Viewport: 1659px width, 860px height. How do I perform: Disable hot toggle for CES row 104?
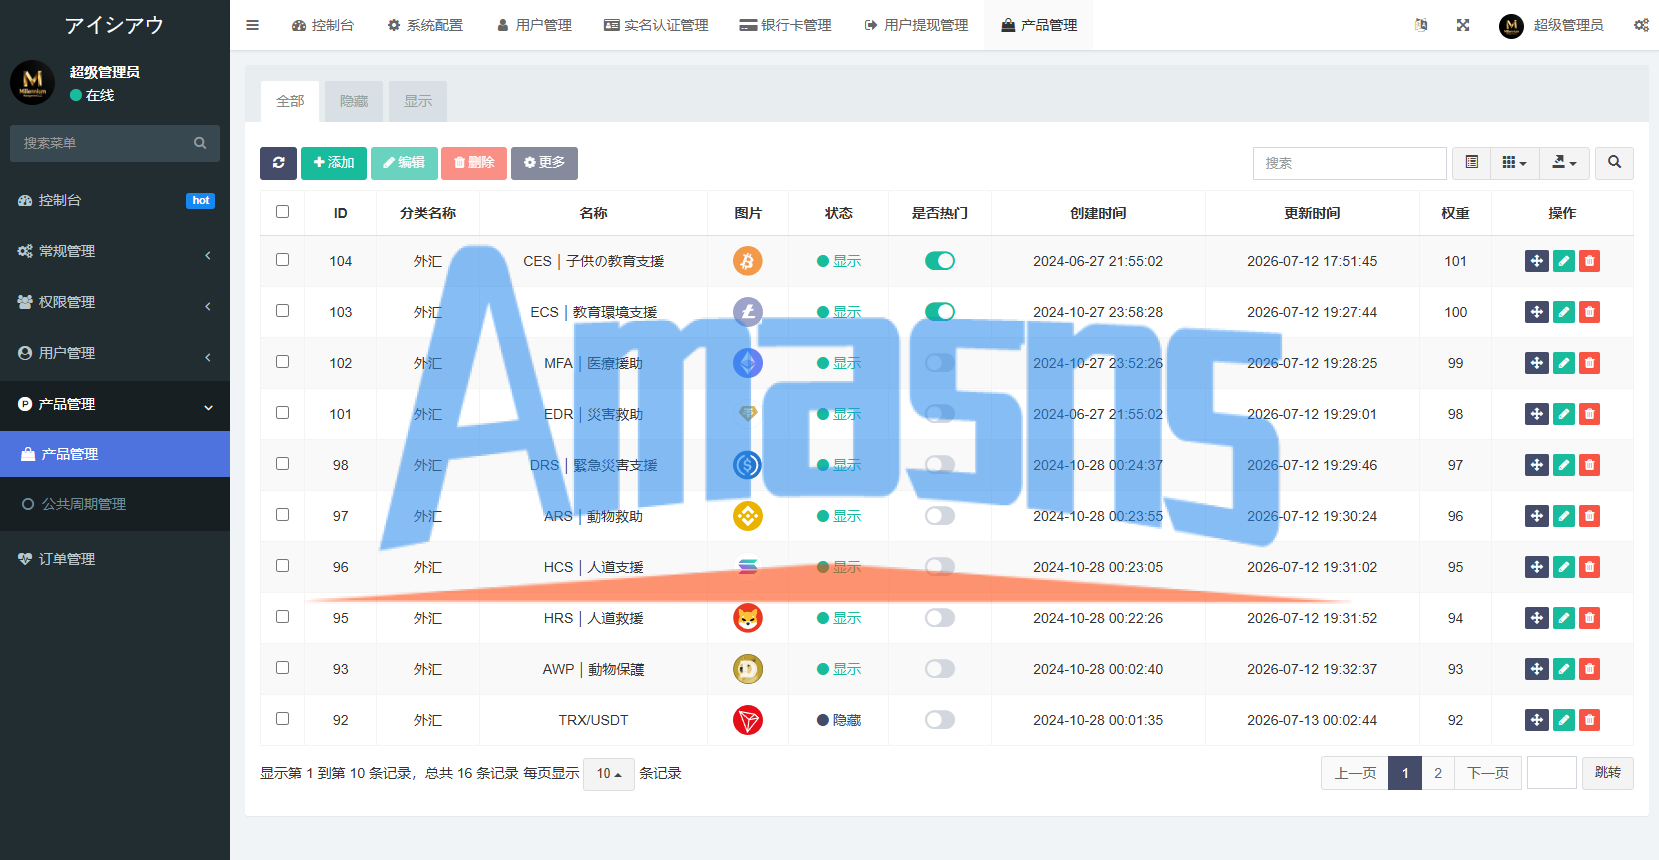[940, 261]
